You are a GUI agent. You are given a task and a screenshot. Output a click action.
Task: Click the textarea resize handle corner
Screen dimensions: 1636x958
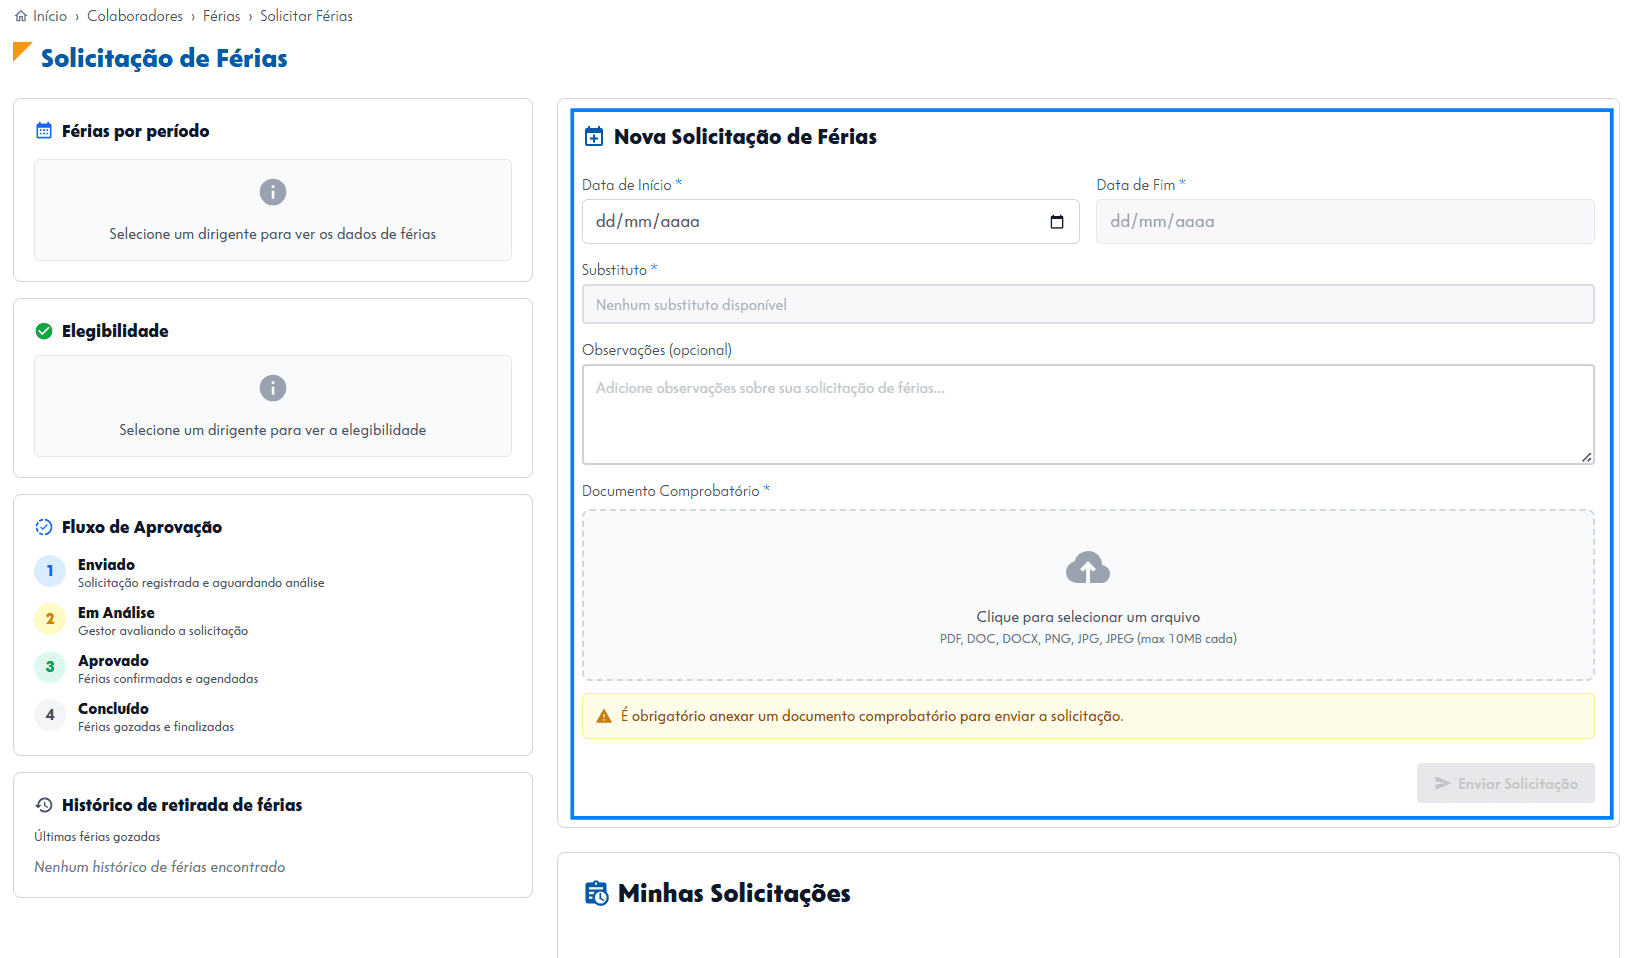tap(1587, 457)
